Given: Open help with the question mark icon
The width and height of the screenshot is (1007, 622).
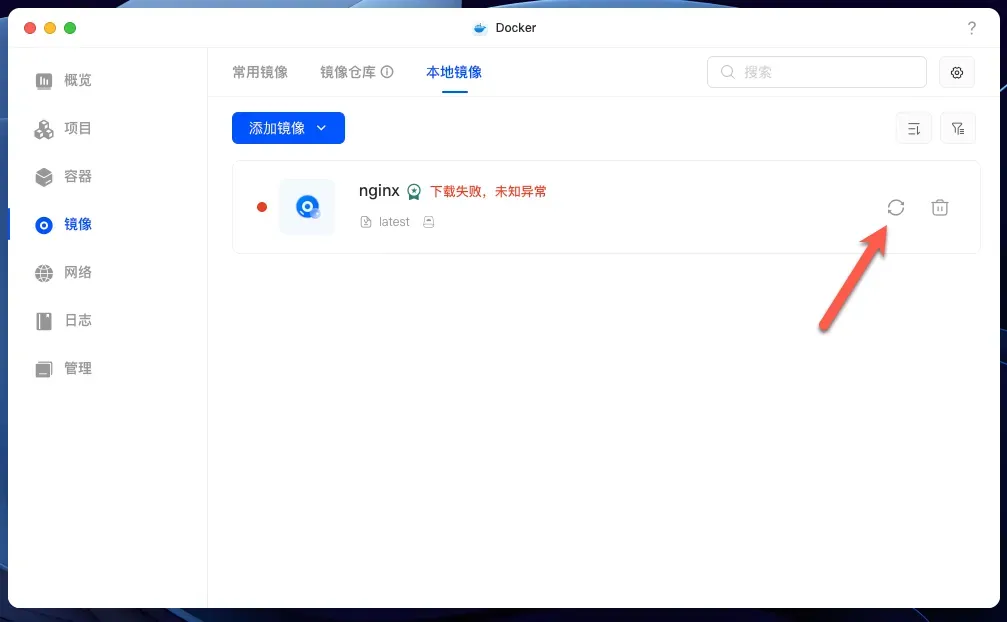Looking at the screenshot, I should click(972, 28).
